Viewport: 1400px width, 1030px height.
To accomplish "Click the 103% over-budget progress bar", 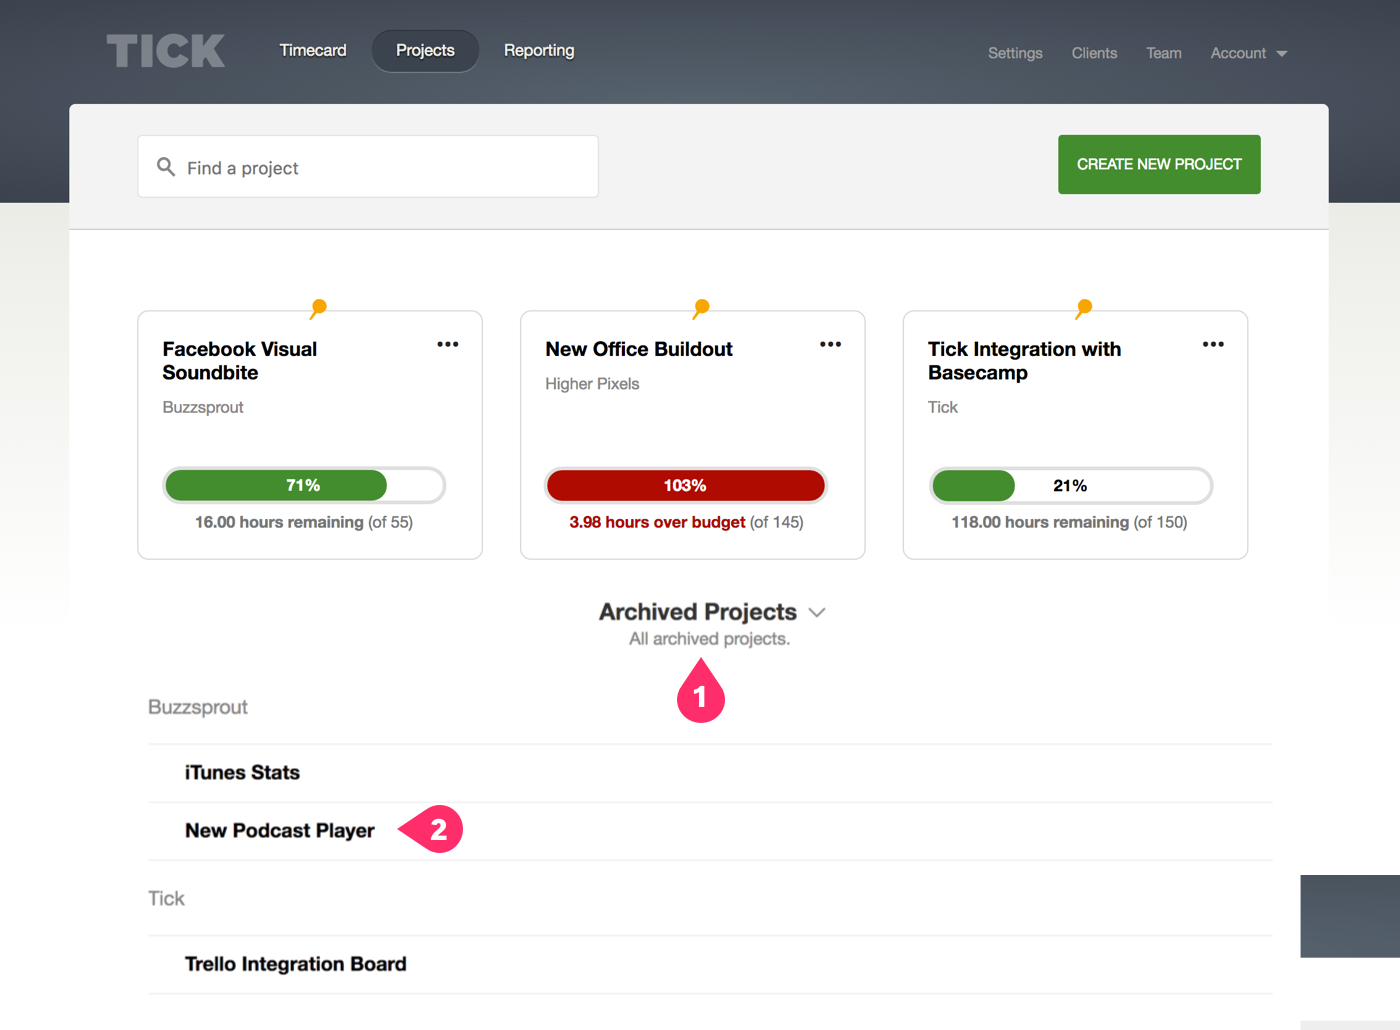I will [x=685, y=485].
